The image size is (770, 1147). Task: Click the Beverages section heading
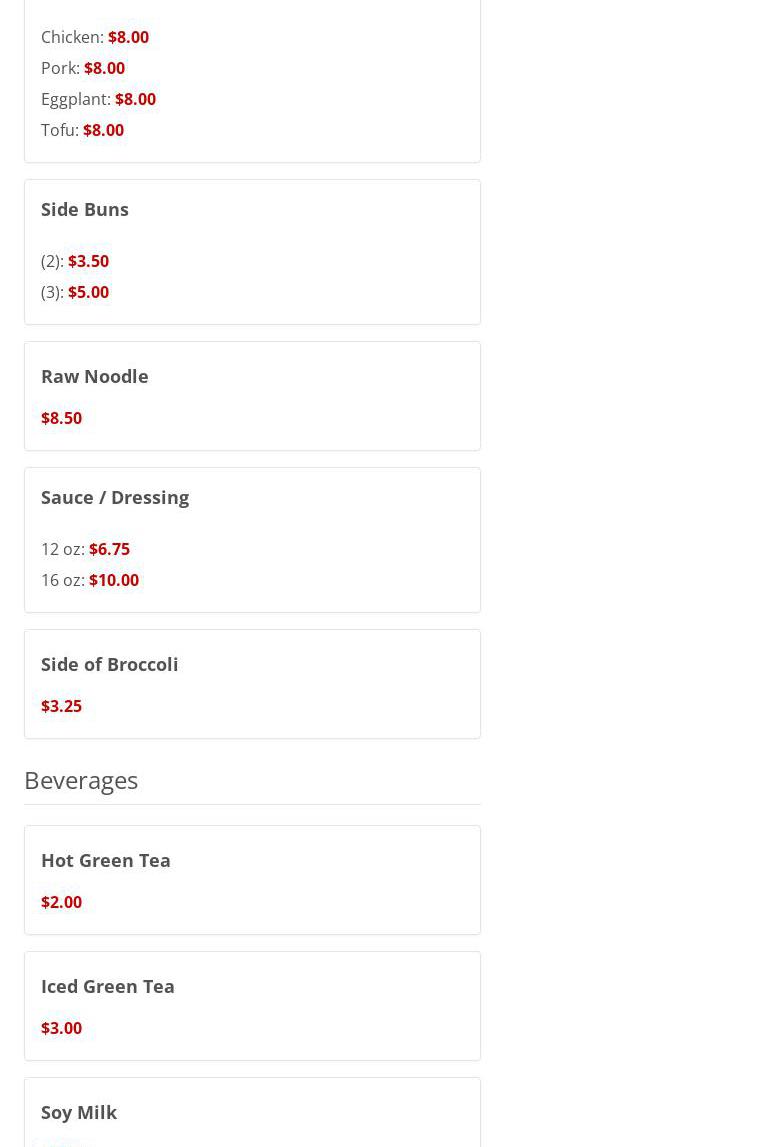coord(81,780)
